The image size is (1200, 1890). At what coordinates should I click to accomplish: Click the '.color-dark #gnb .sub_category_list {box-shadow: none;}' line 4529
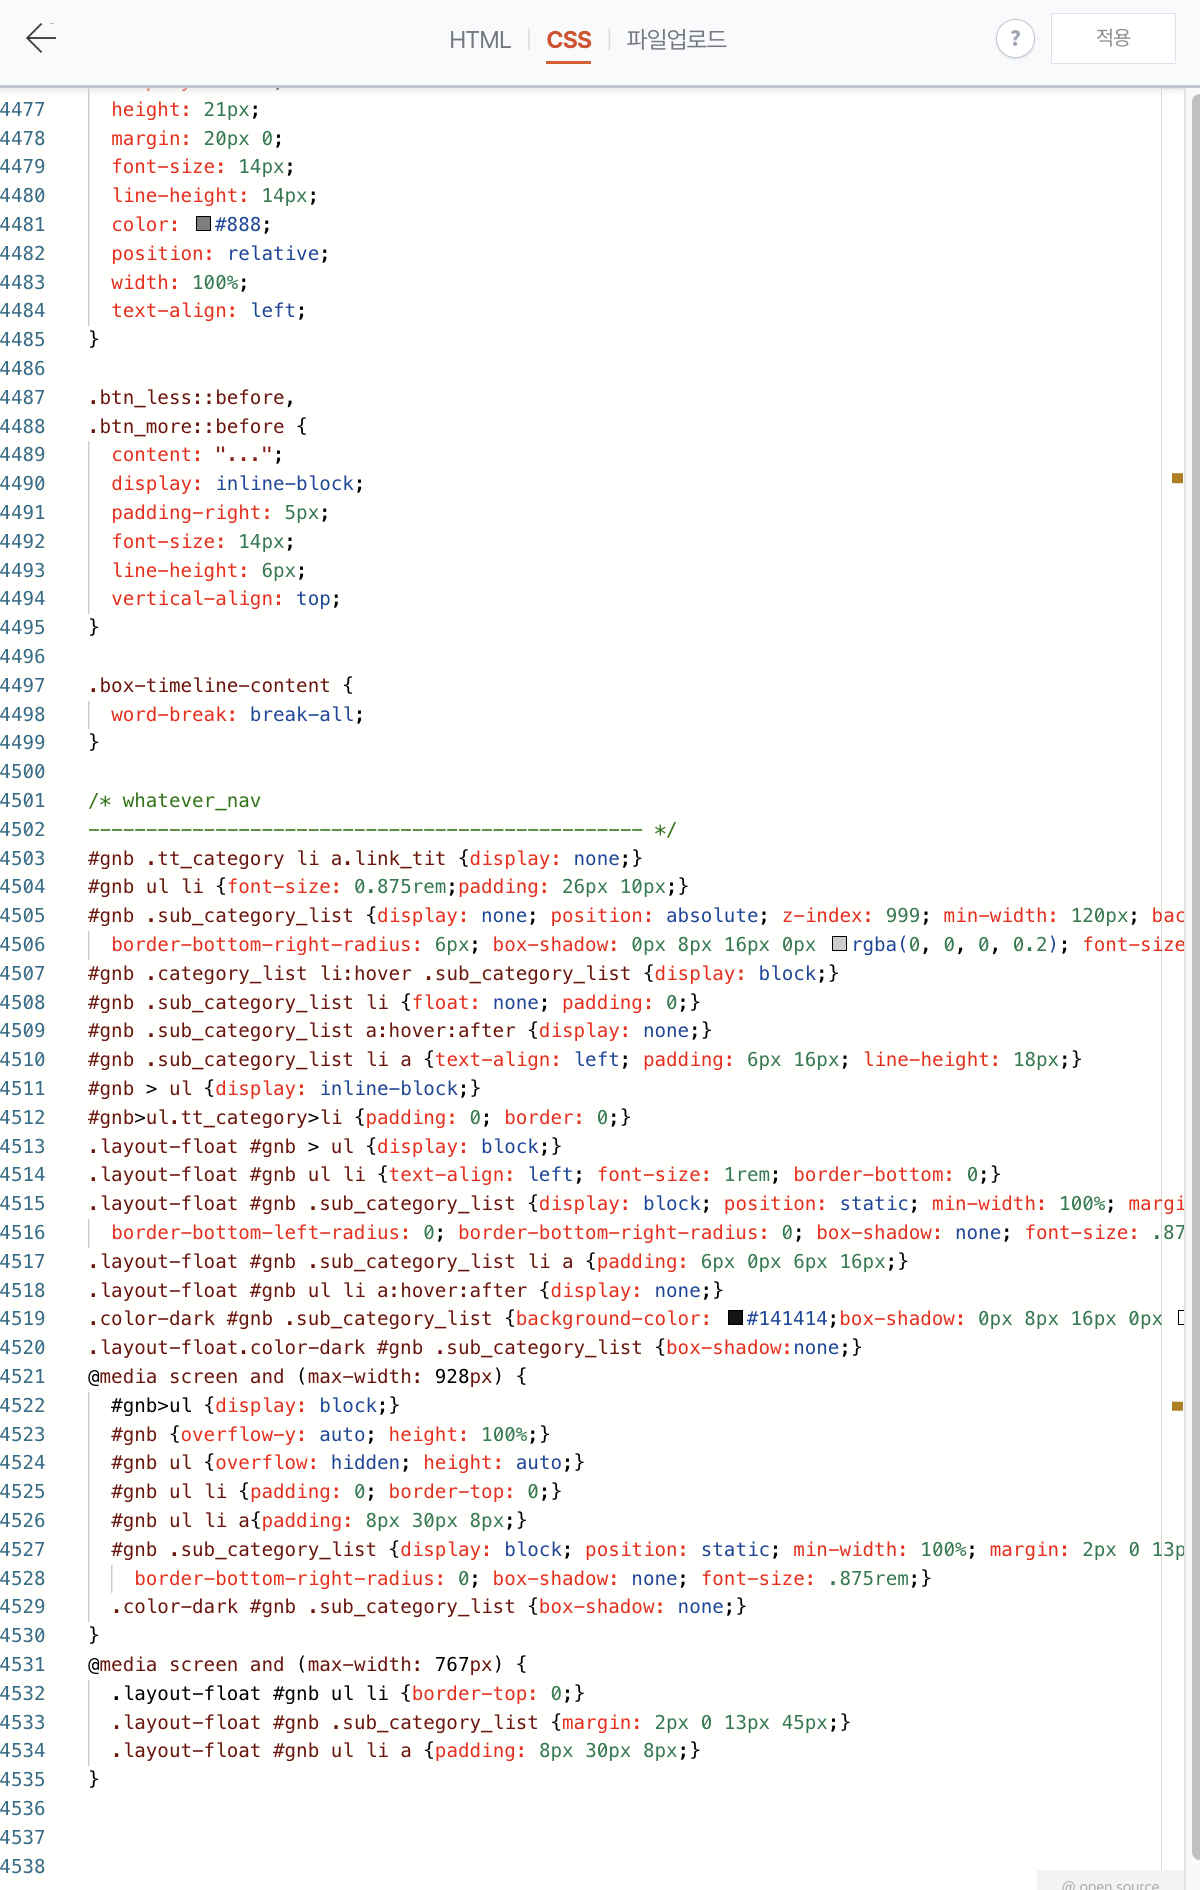pyautogui.click(x=429, y=1606)
